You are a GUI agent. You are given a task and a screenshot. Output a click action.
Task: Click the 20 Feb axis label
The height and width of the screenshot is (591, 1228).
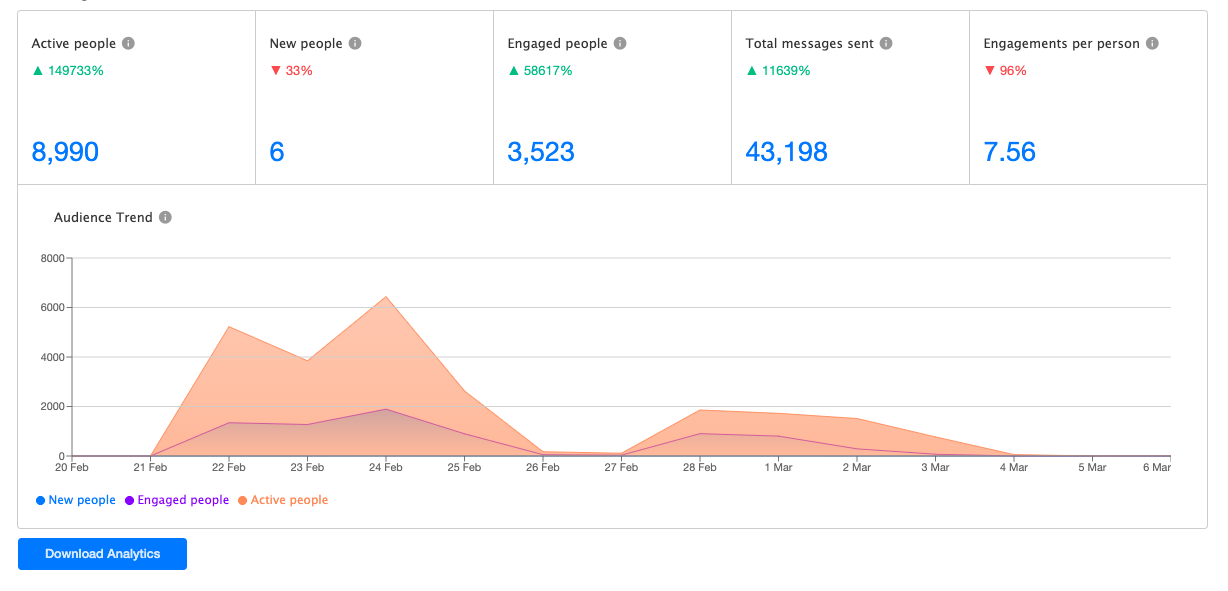point(72,468)
